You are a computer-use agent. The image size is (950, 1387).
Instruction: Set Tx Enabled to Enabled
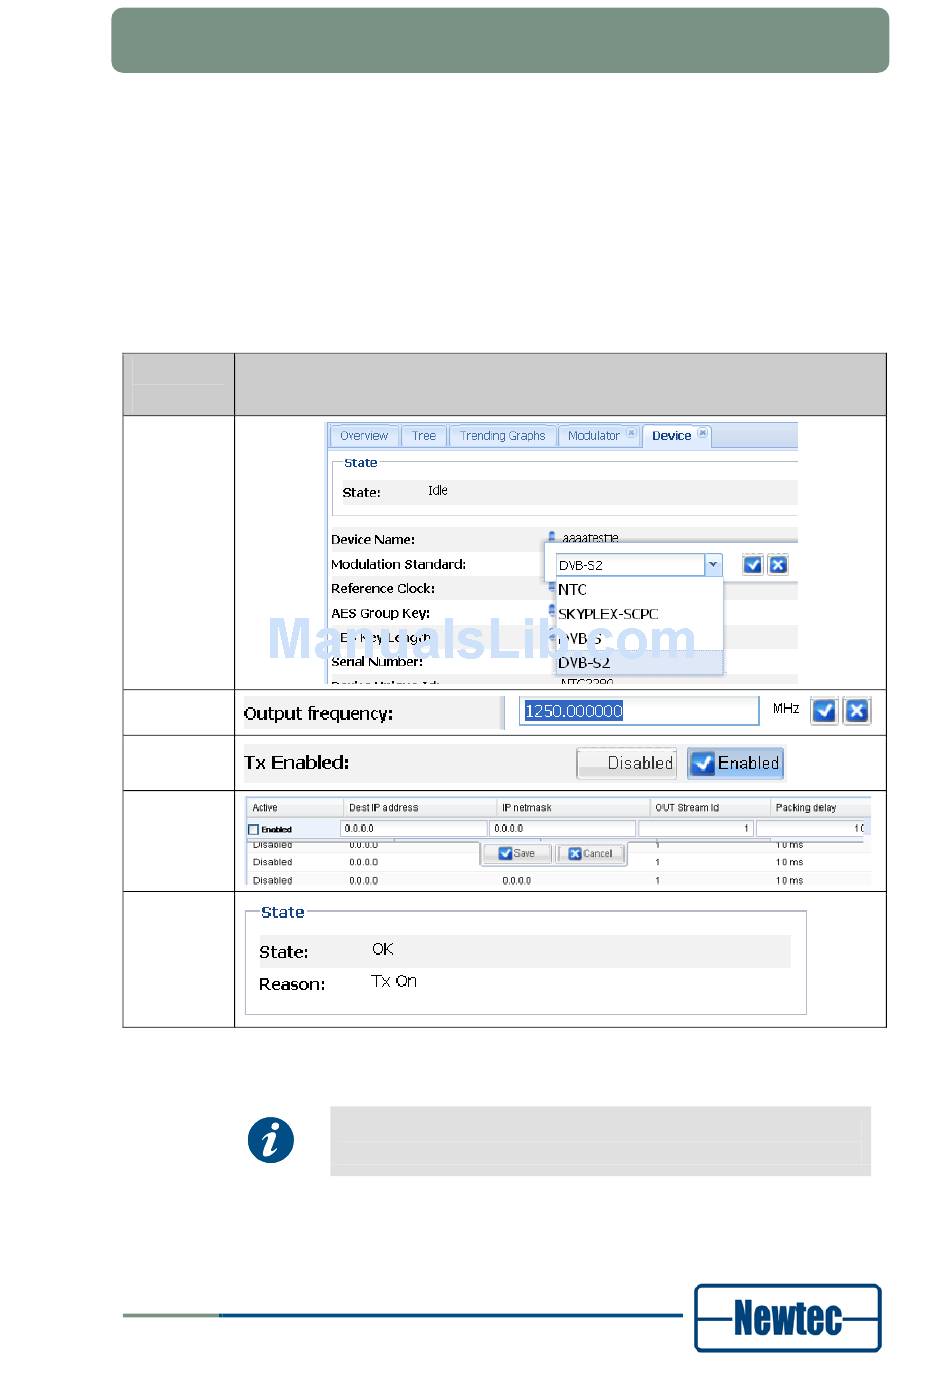tap(736, 763)
